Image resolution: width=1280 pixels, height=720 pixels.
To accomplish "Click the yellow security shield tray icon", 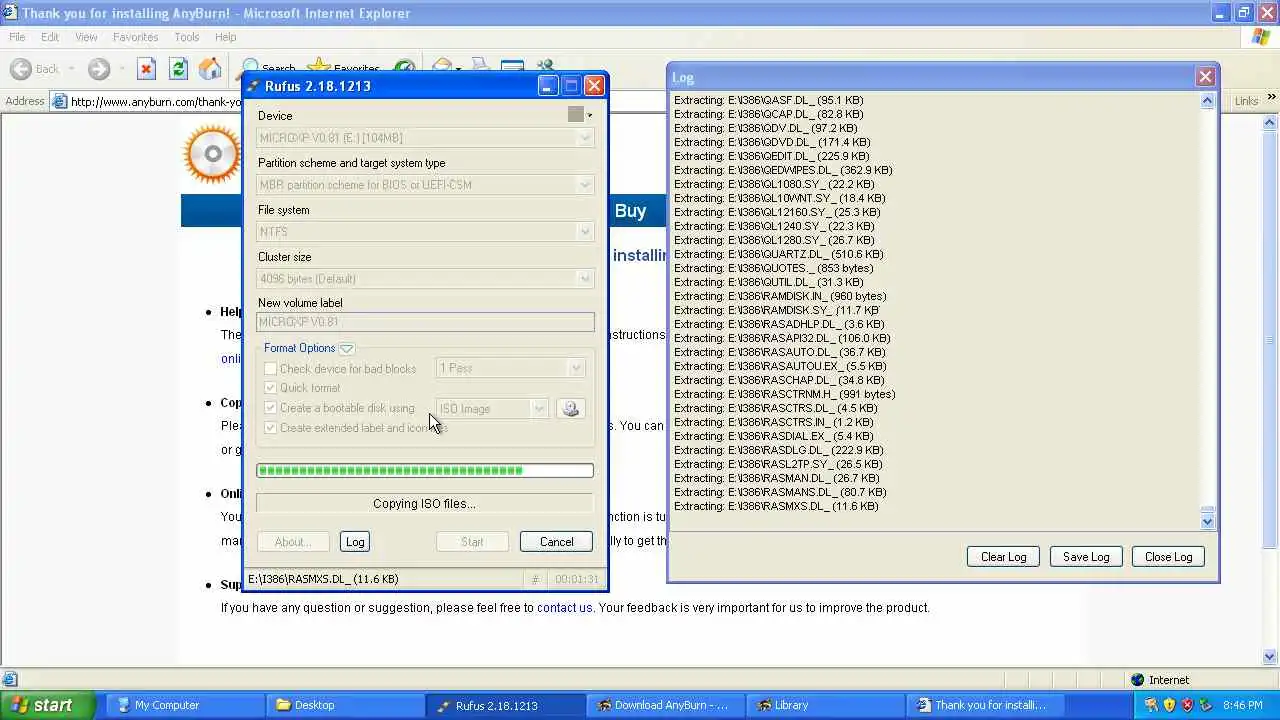I will [1169, 705].
